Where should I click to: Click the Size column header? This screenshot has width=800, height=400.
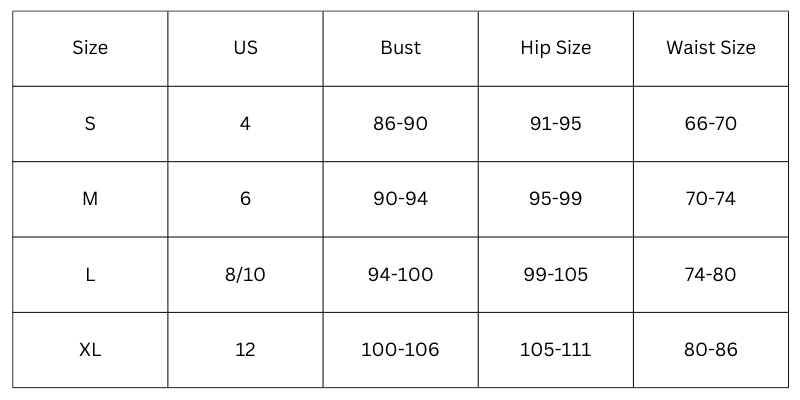(90, 48)
